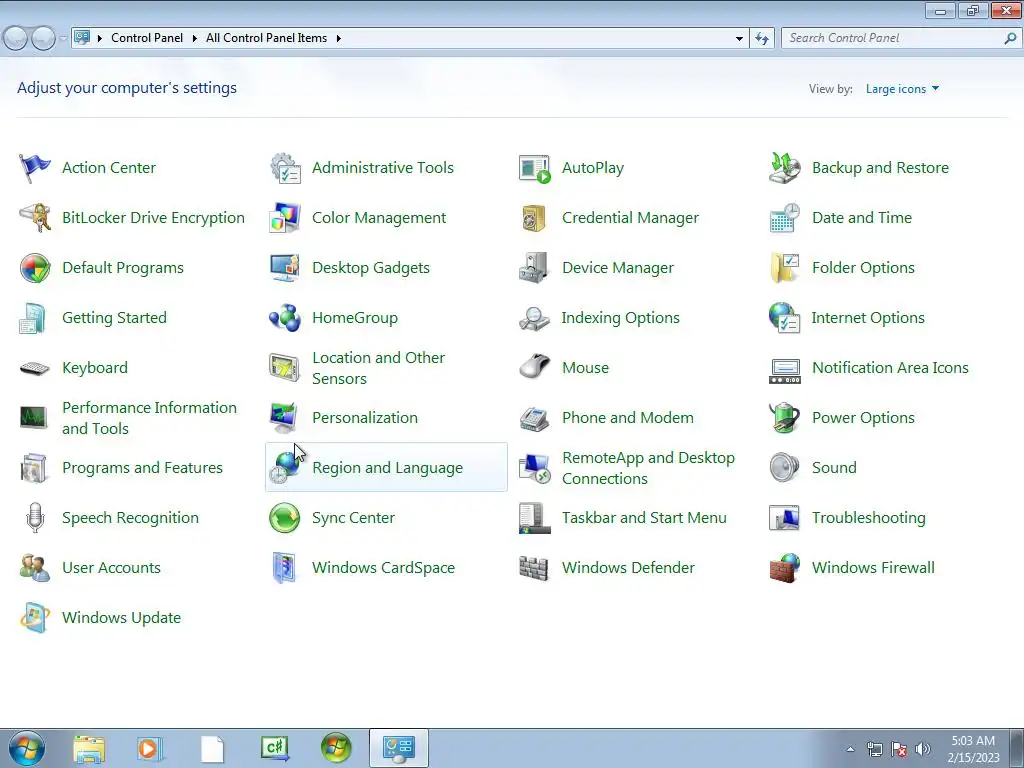
Task: Open the Date and Time icon
Action: (x=784, y=217)
